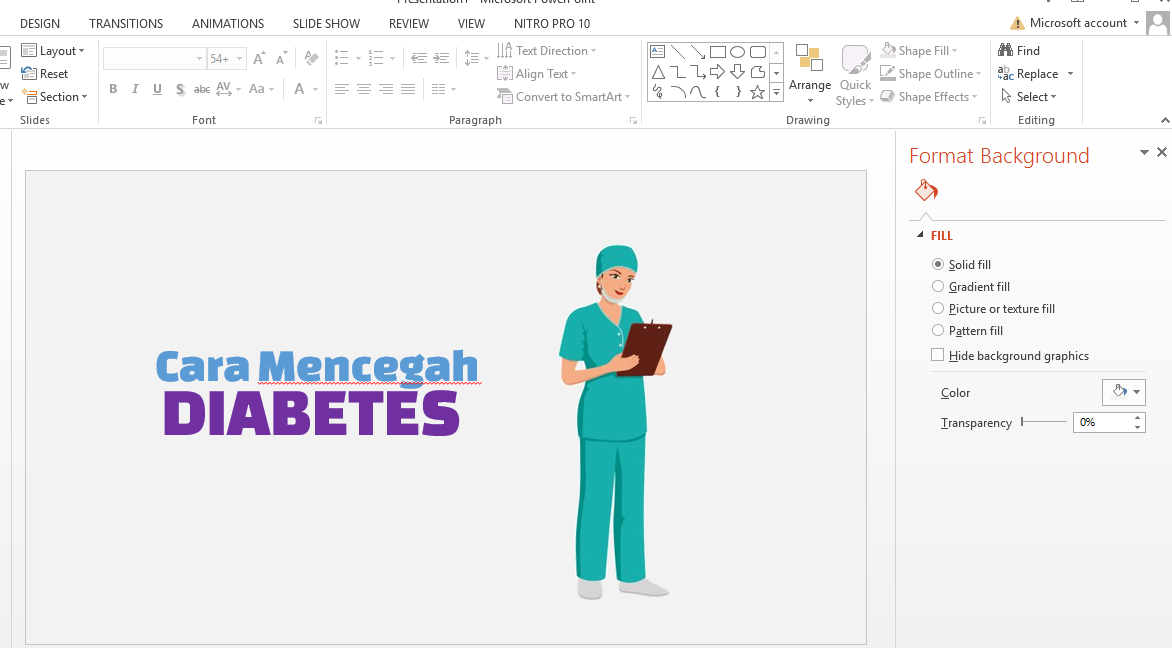The height and width of the screenshot is (648, 1172).
Task: Pick the Oval shape from the gallery
Action: pos(738,52)
